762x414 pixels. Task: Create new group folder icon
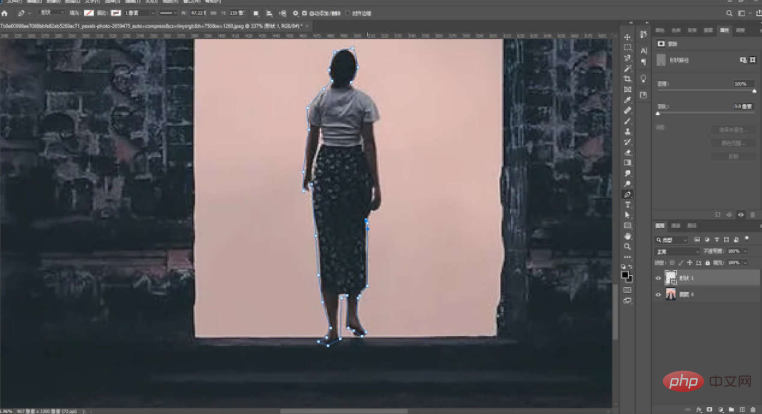coord(731,410)
